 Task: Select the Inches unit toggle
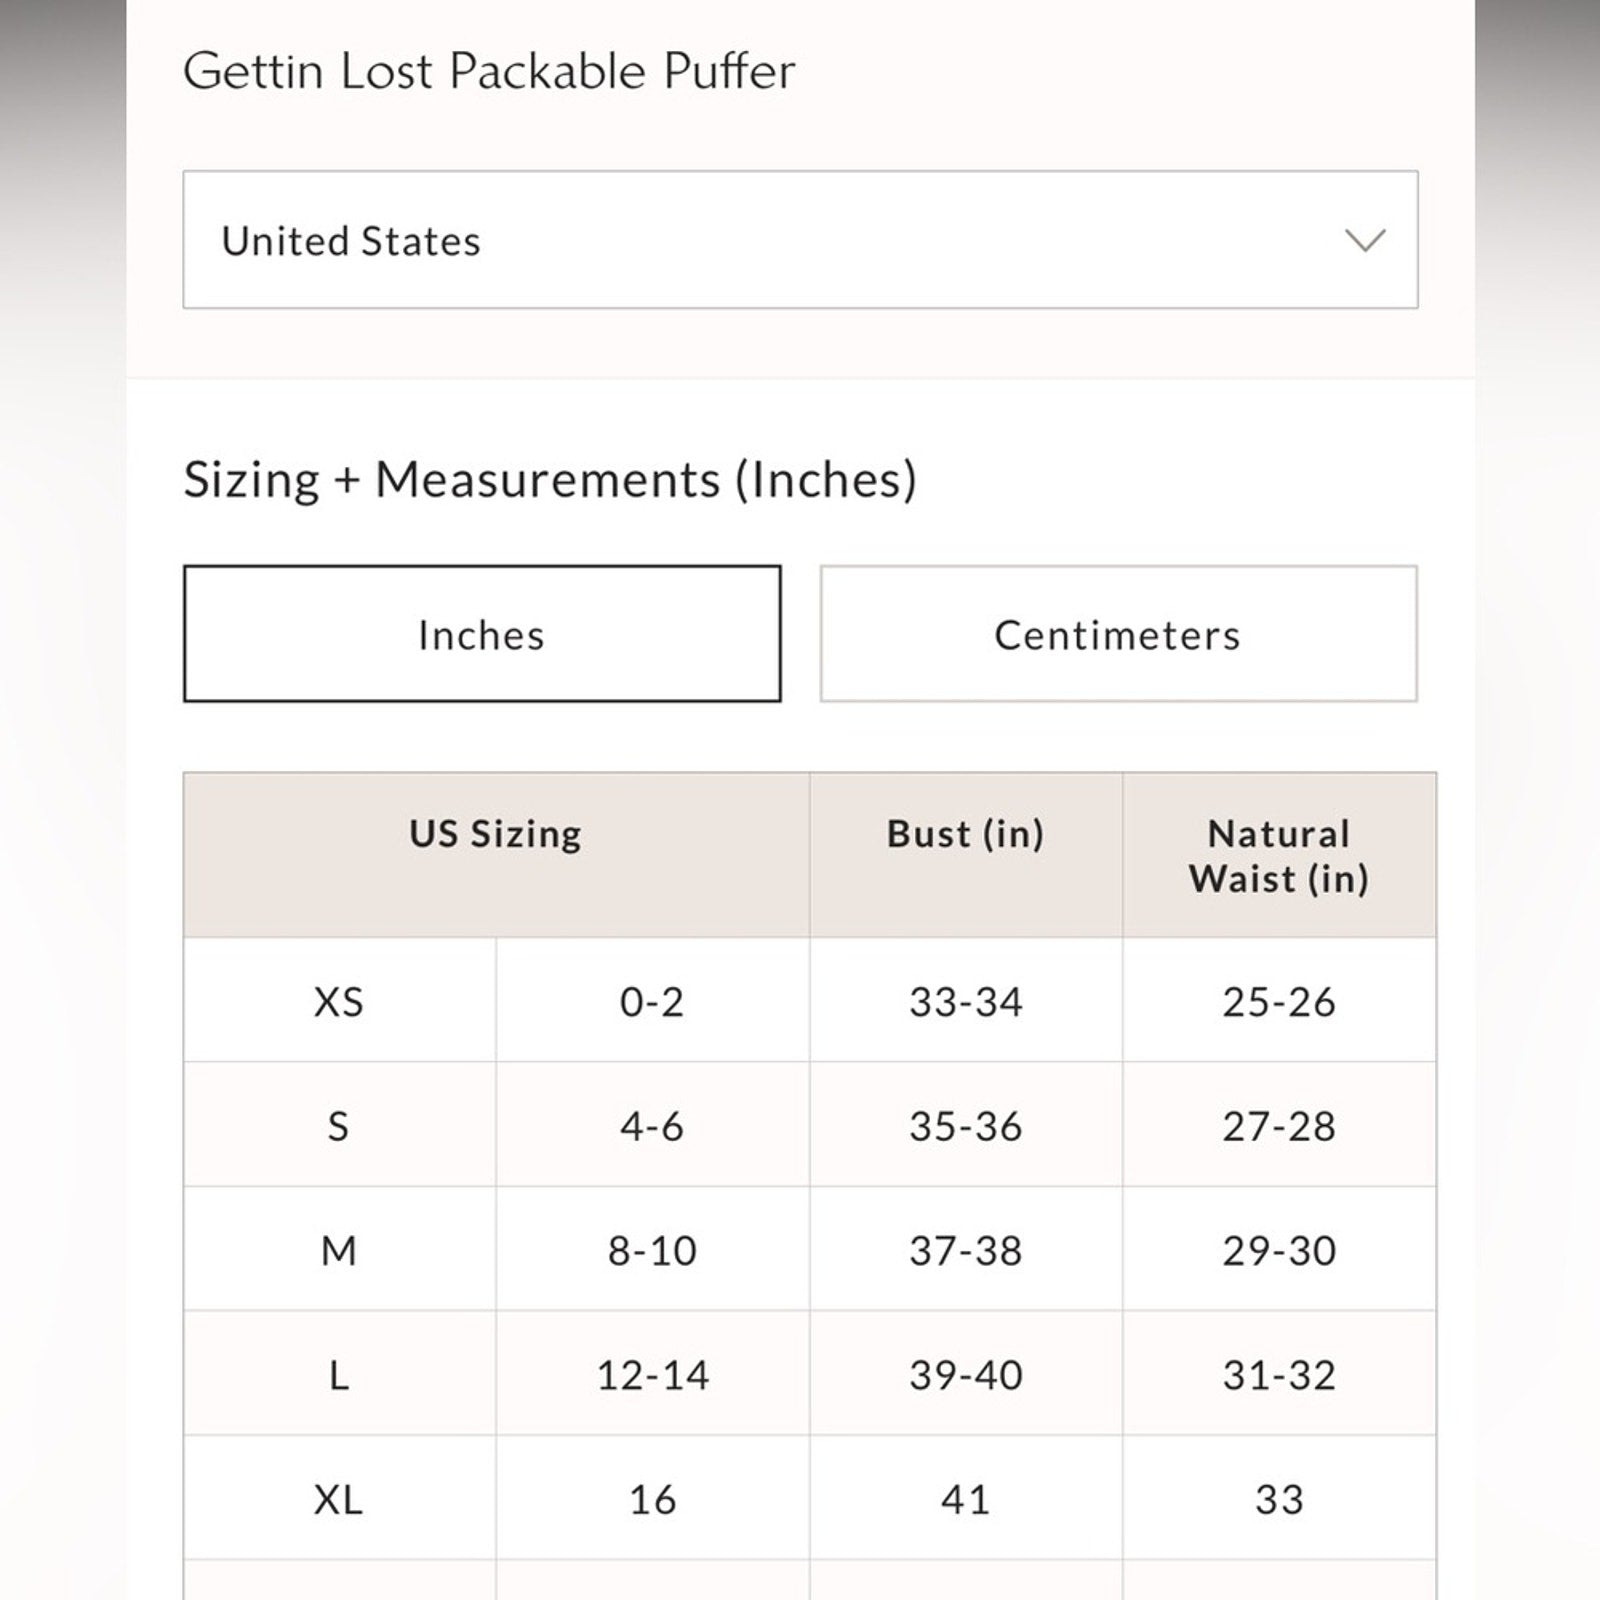(x=481, y=634)
